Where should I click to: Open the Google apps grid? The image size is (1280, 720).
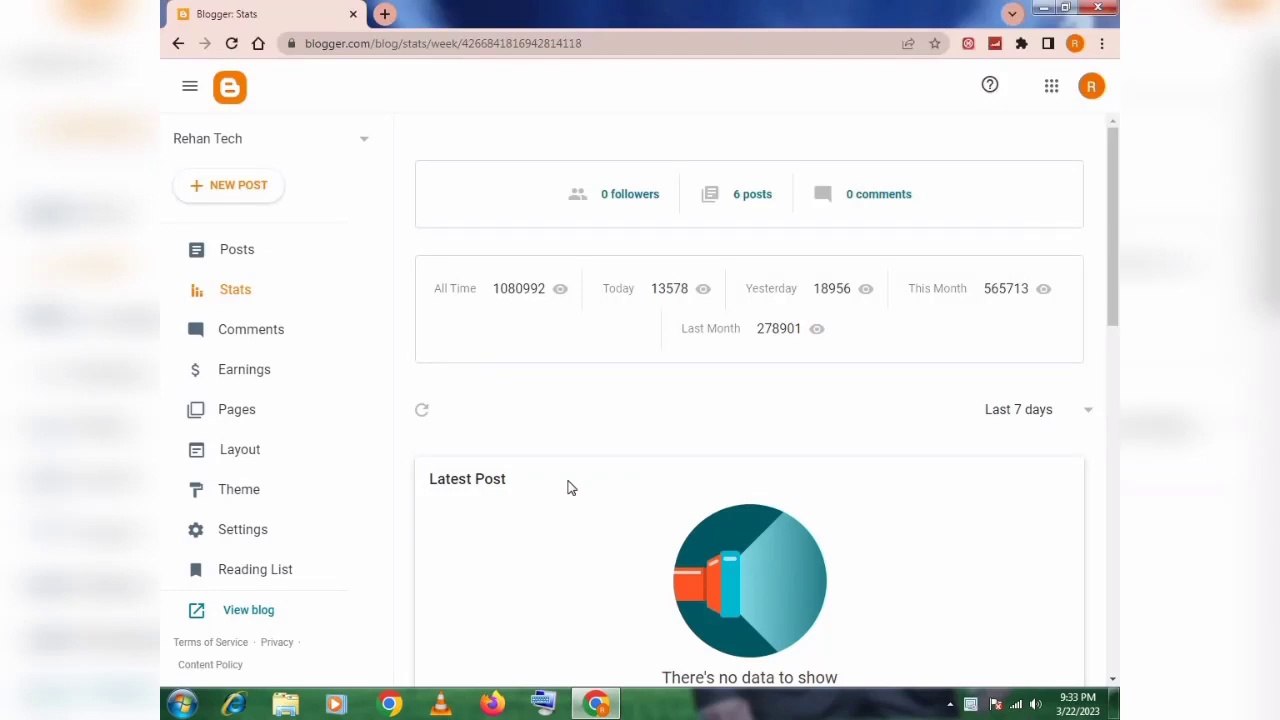pos(1051,86)
